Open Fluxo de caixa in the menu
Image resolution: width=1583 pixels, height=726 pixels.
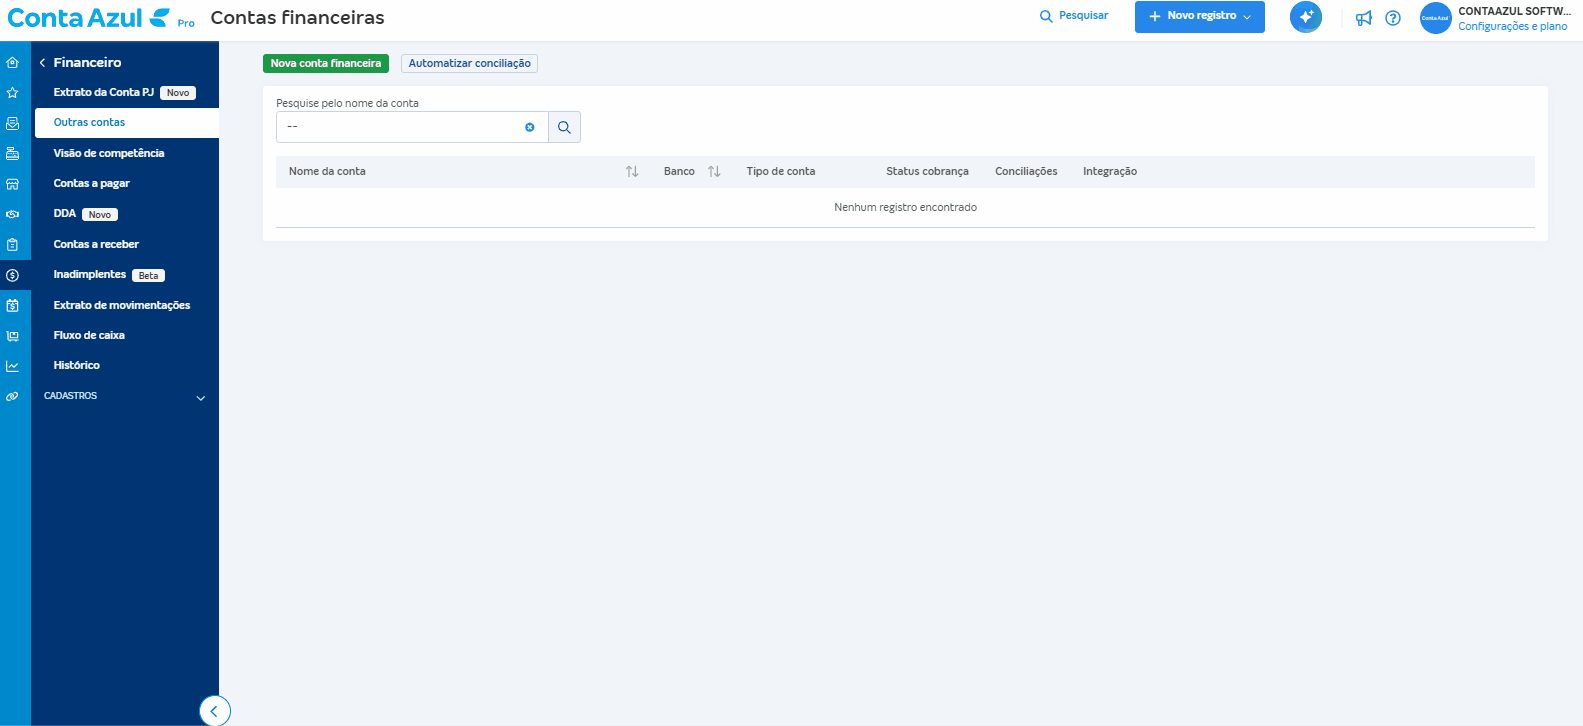89,336
